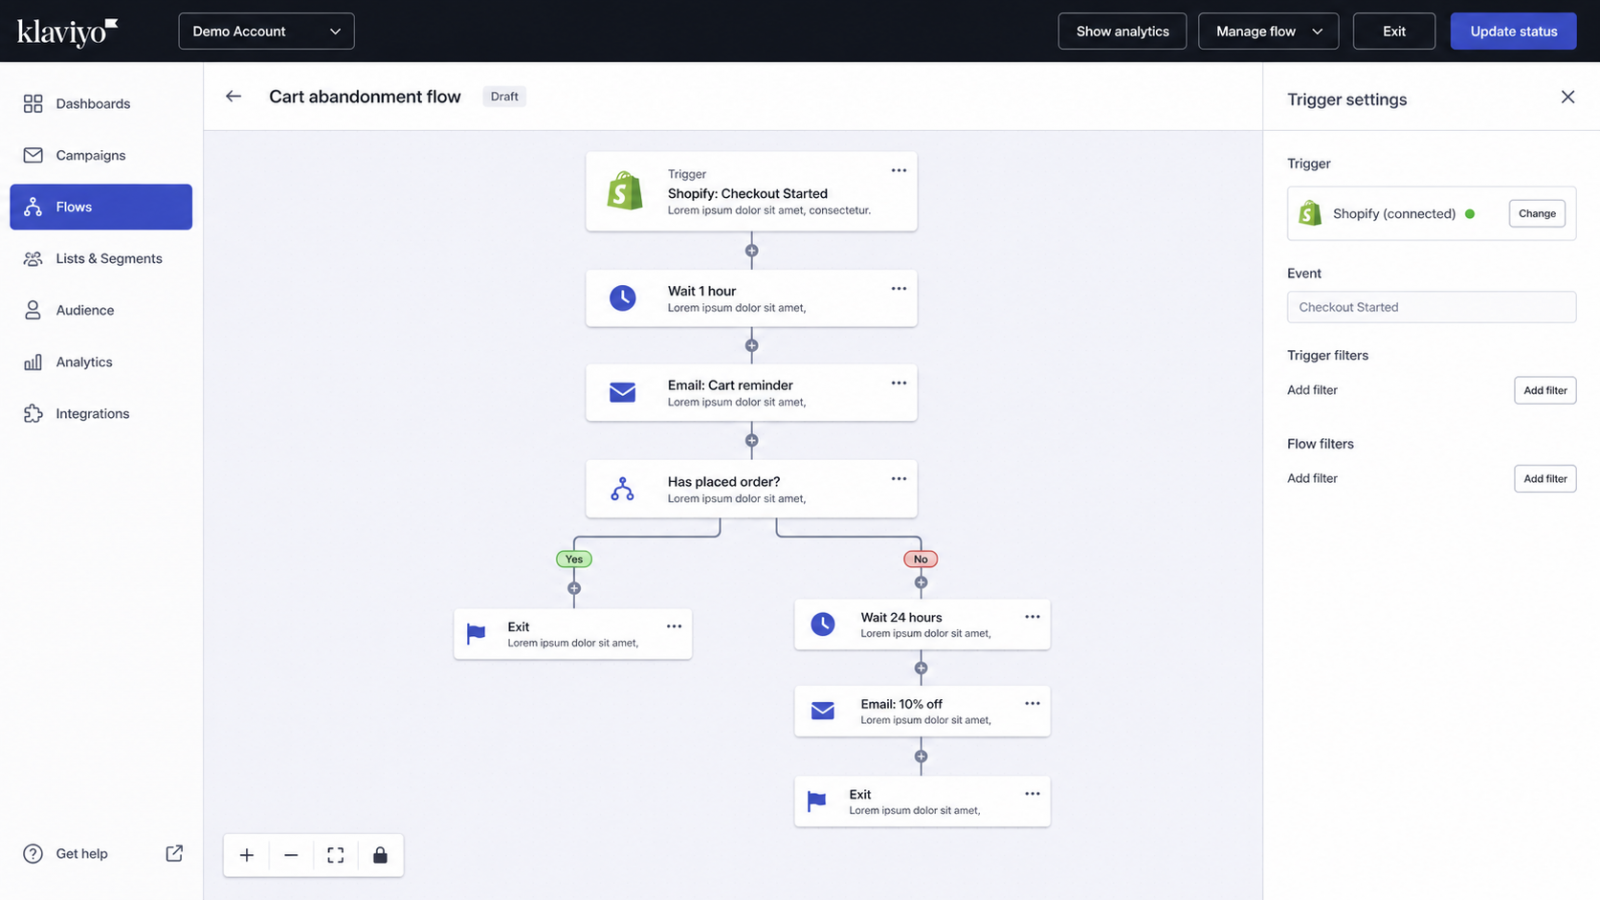Click plus connector below Email: 10% off

coord(921,756)
